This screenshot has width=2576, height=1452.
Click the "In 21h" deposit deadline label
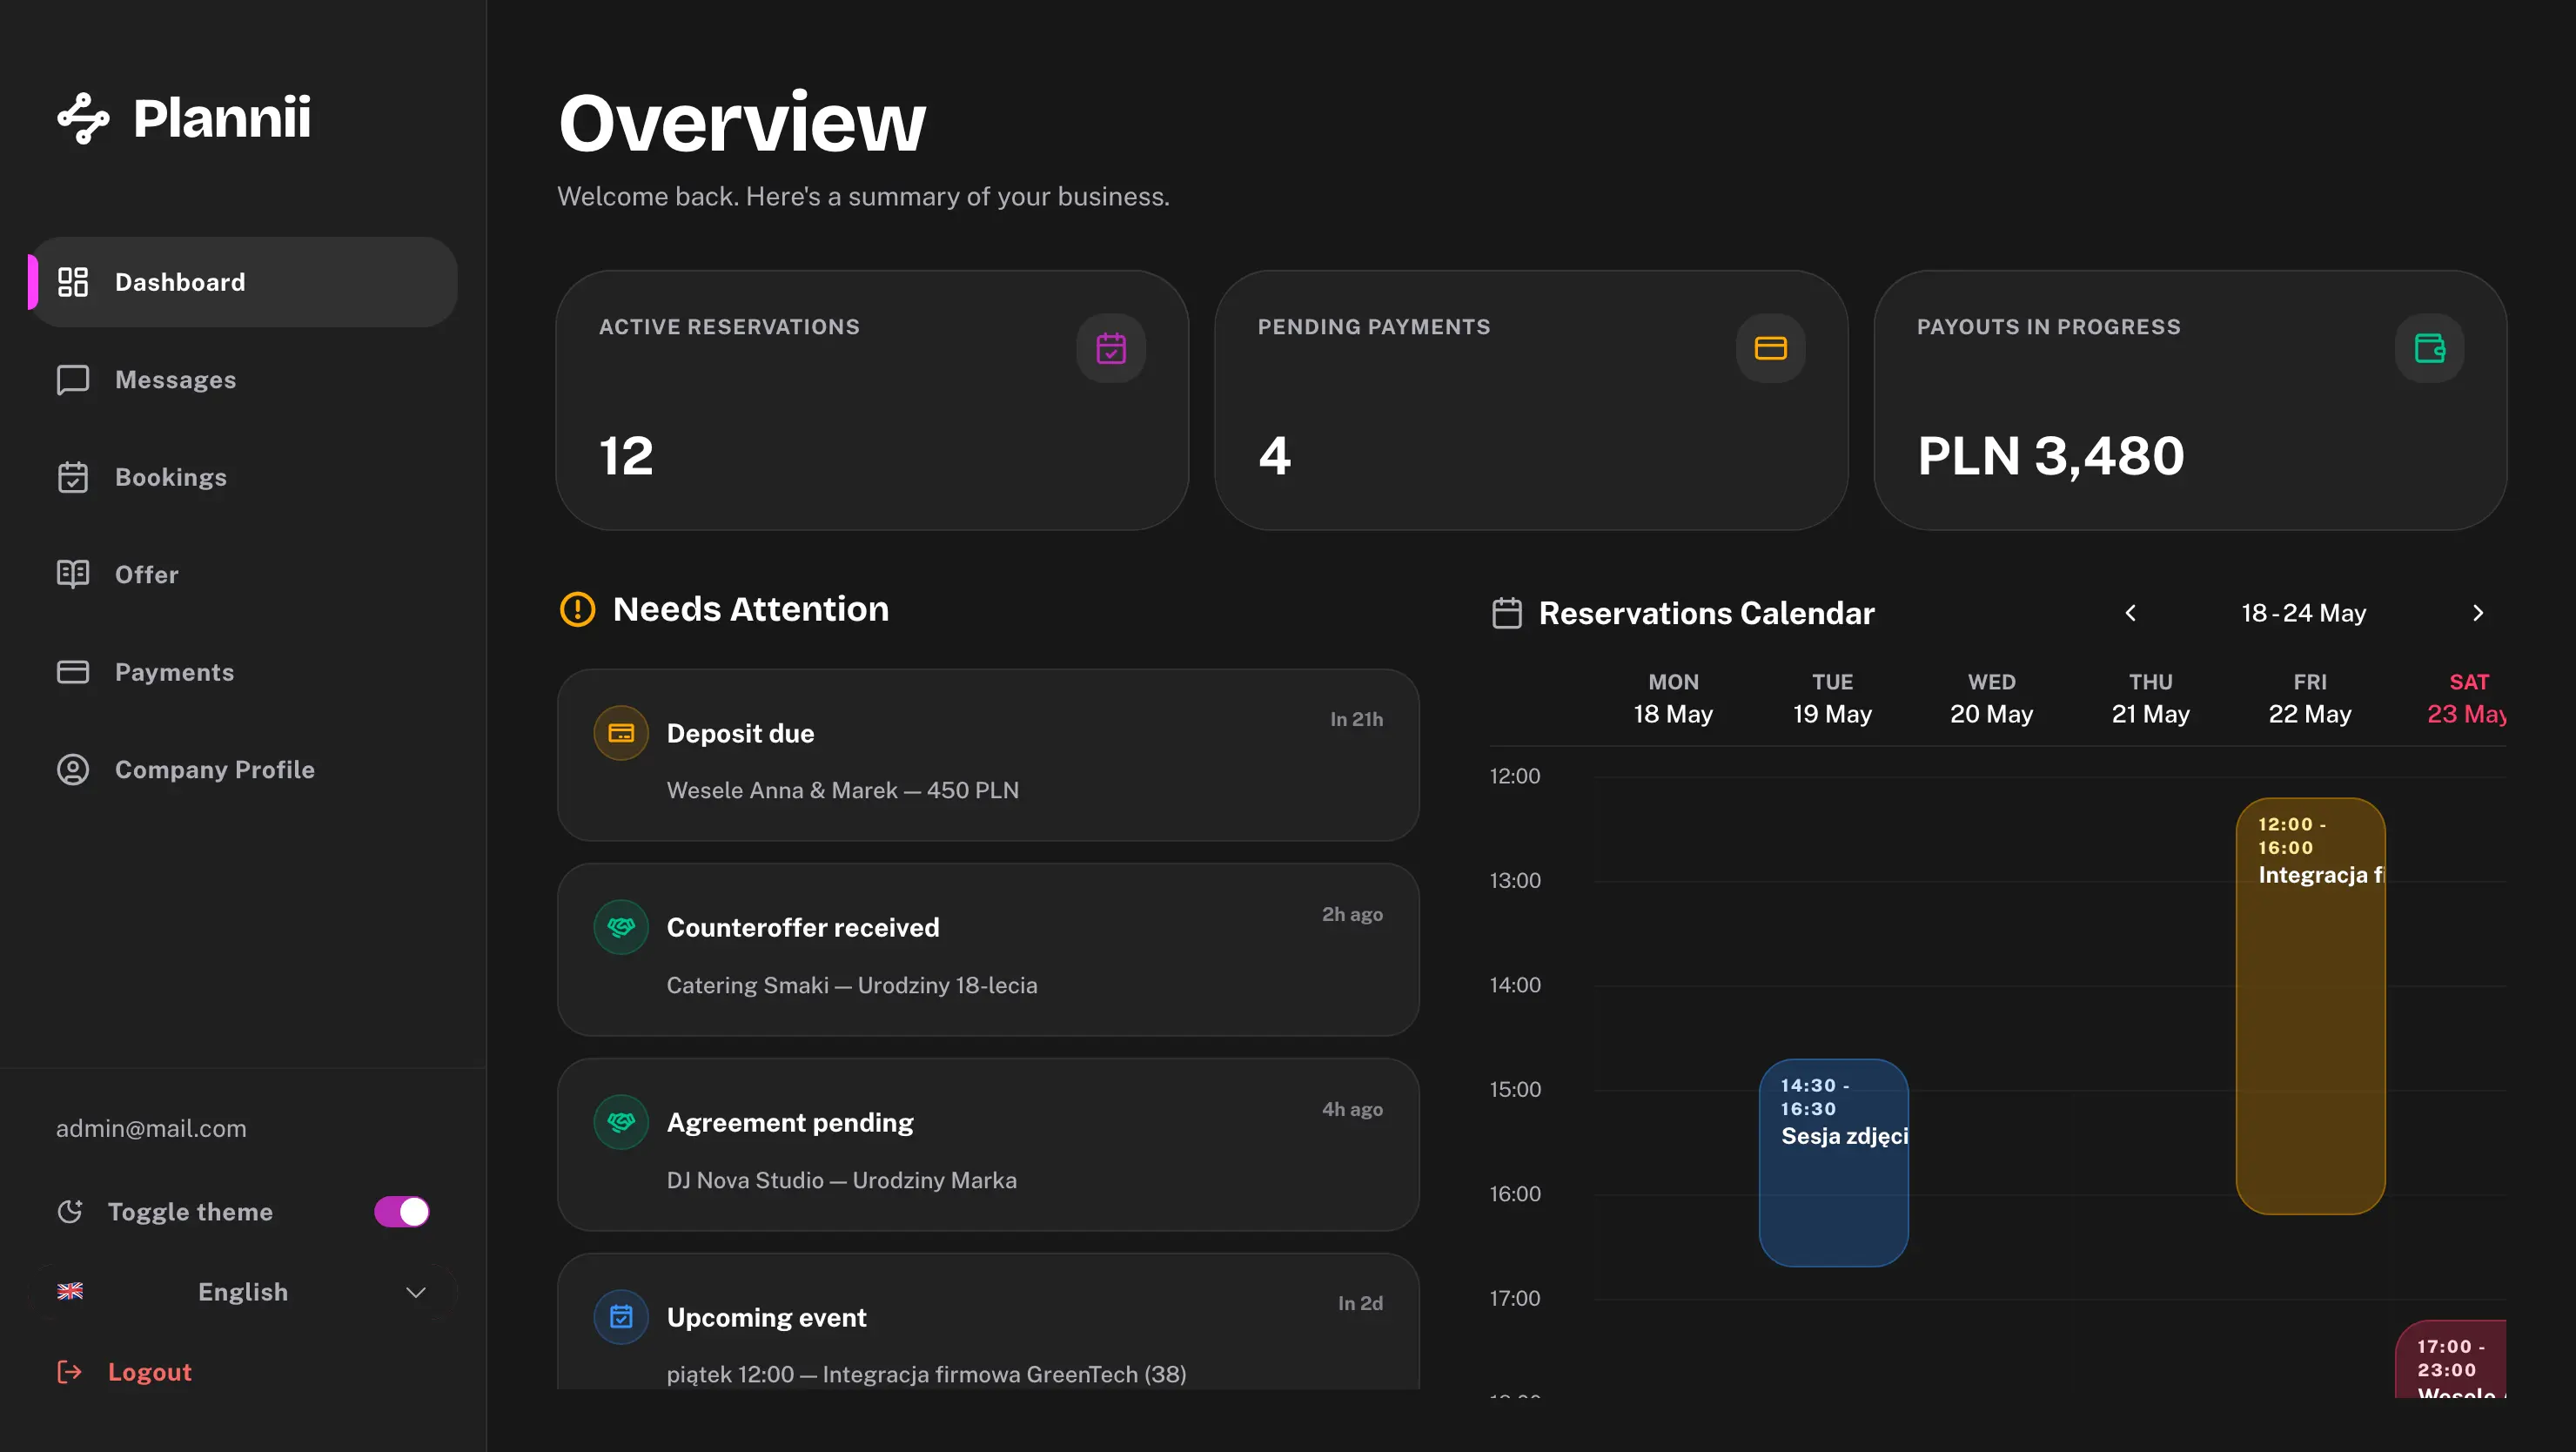coord(1357,719)
